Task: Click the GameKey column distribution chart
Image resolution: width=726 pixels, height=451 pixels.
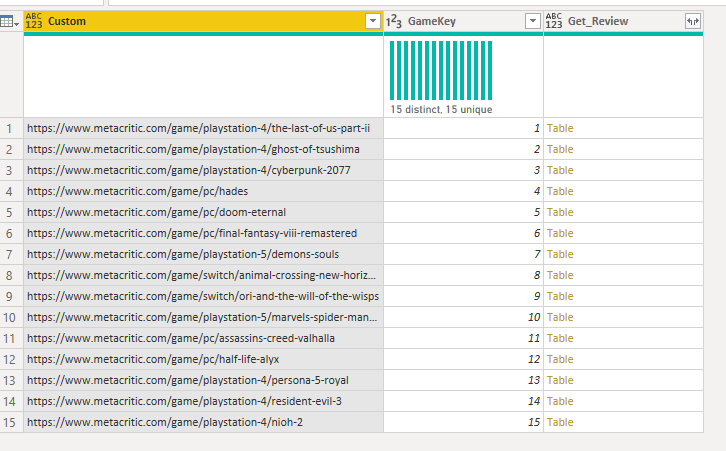Action: [441, 70]
